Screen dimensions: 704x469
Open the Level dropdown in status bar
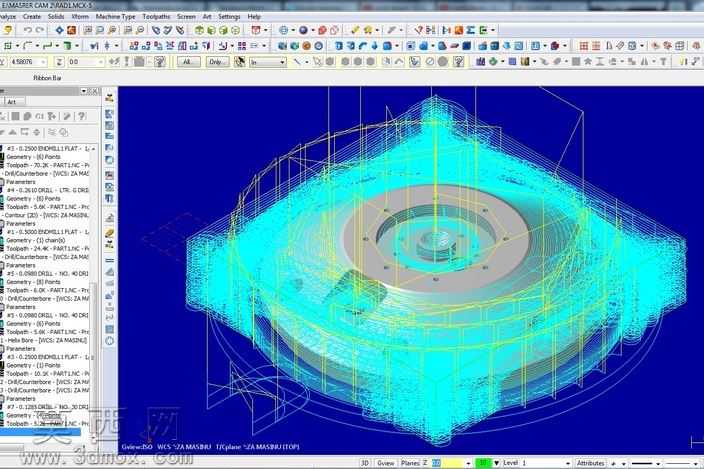click(568, 463)
